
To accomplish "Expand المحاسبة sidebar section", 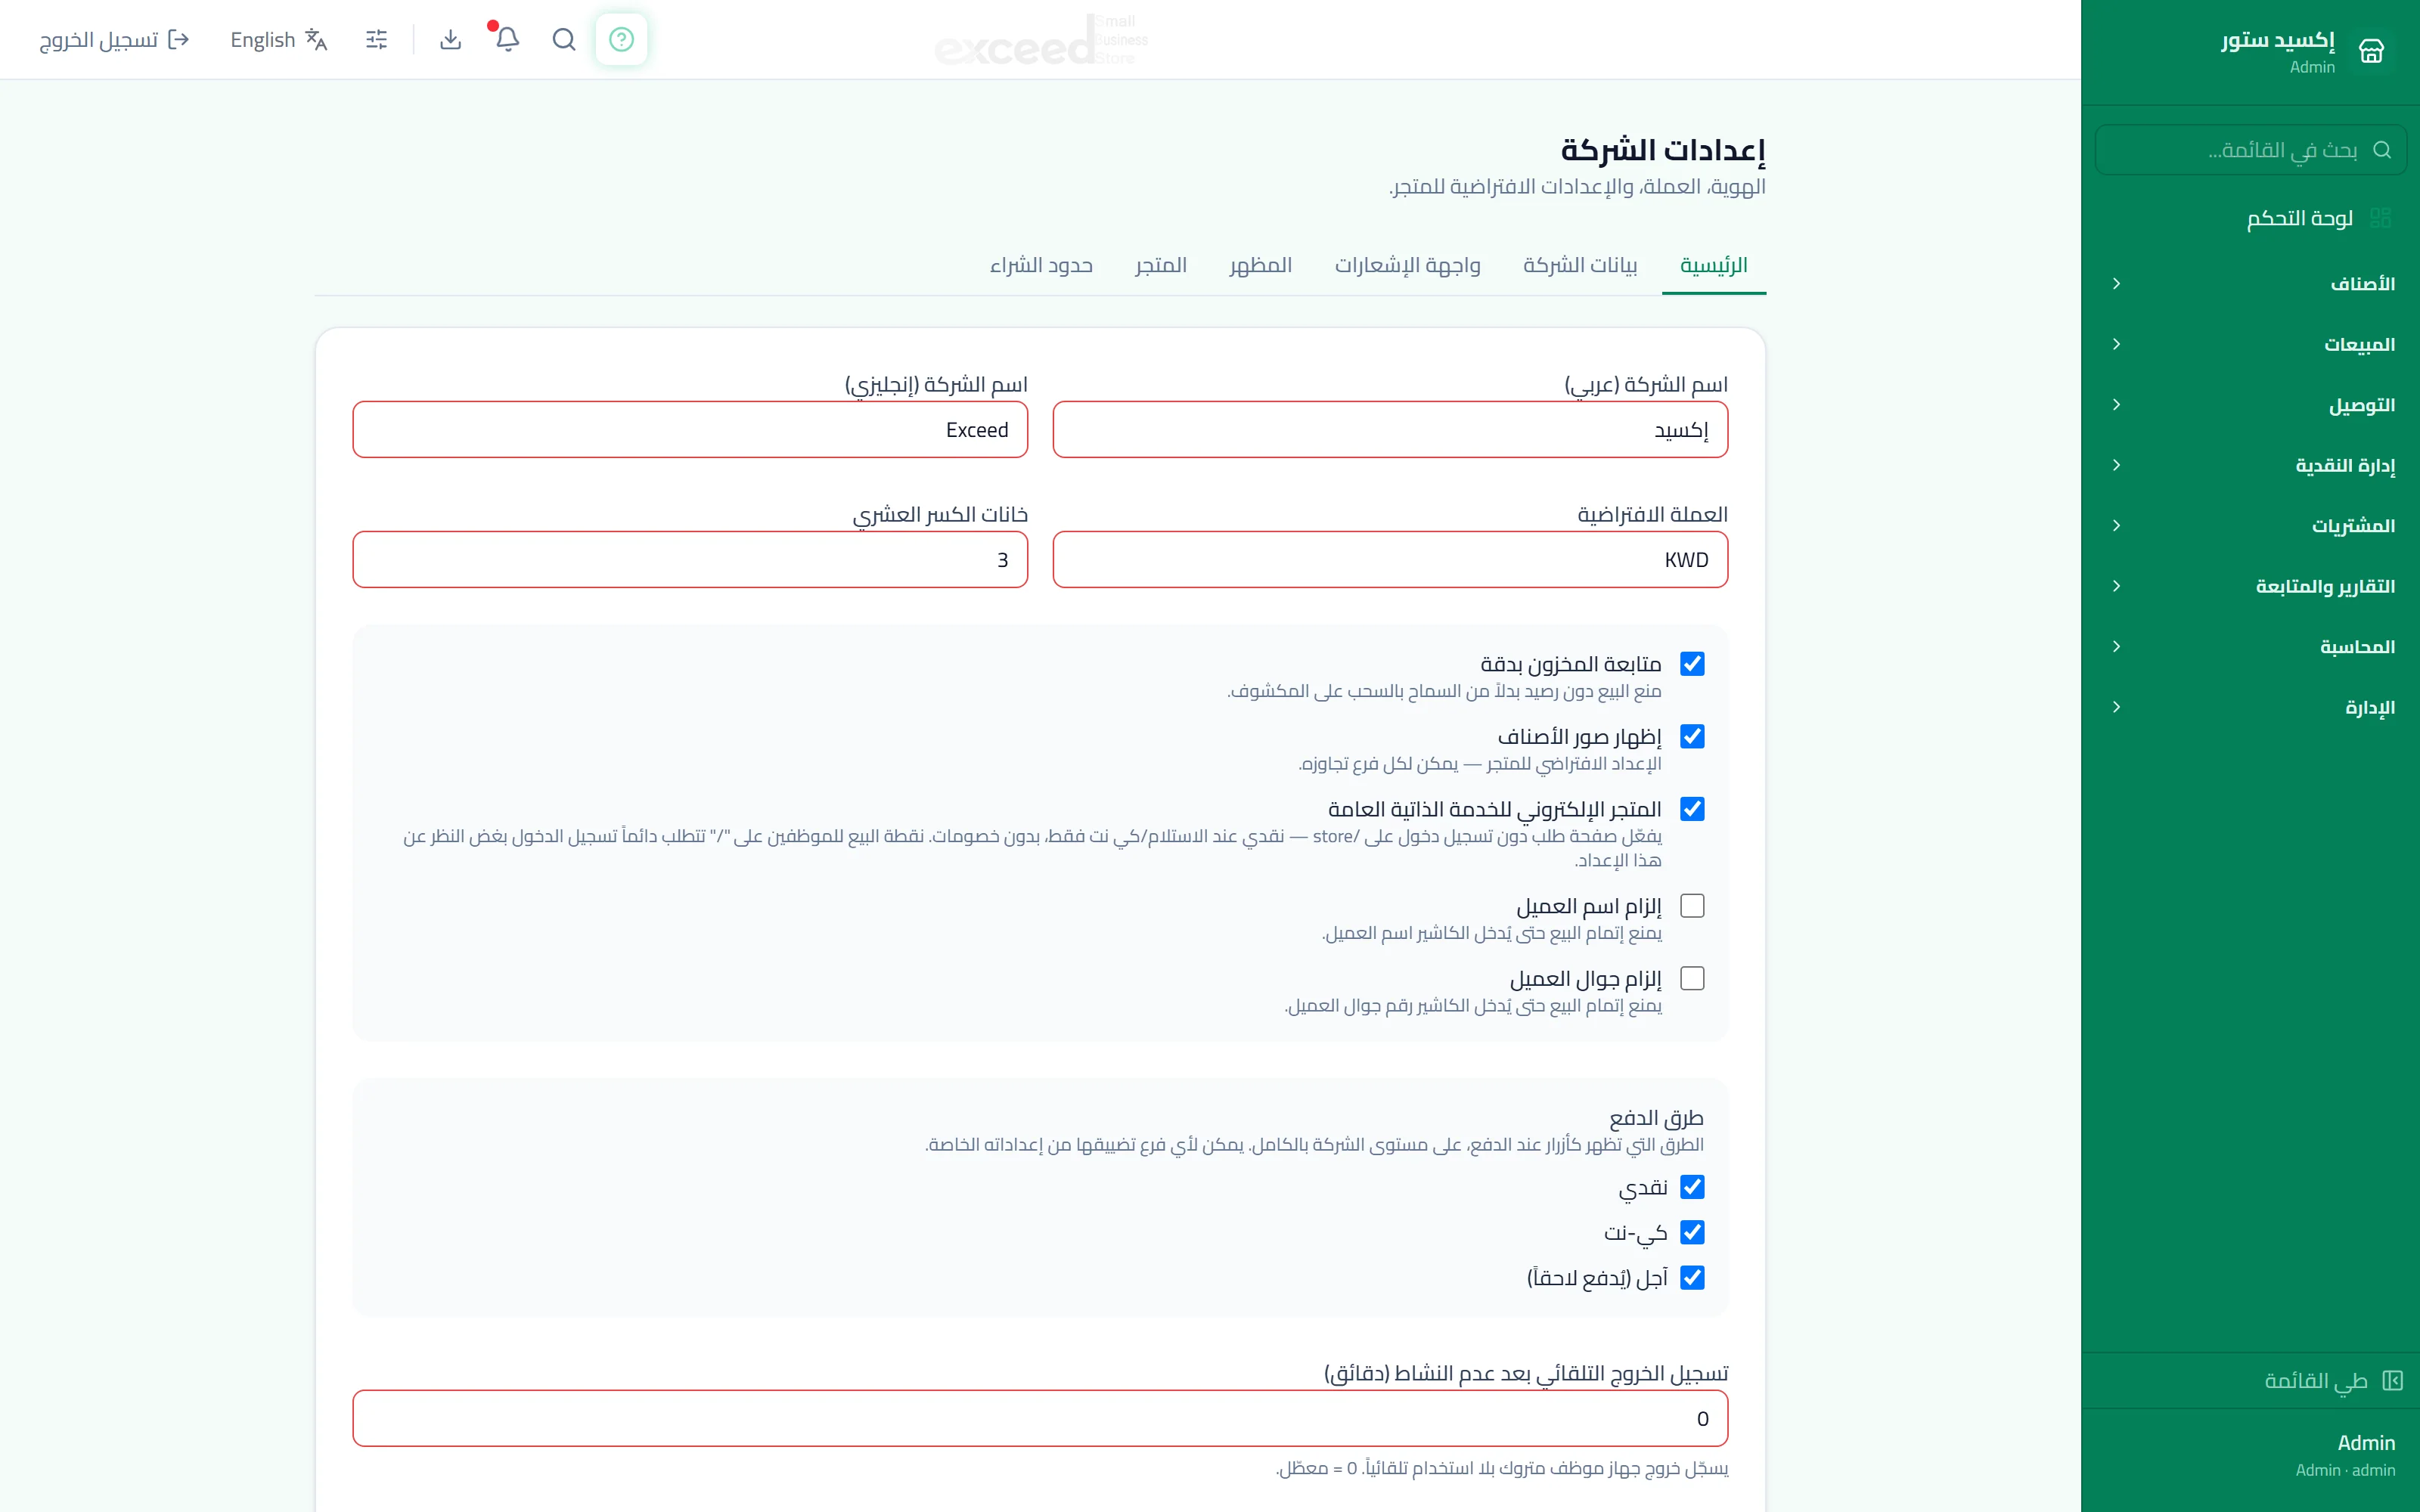I will tap(2250, 647).
